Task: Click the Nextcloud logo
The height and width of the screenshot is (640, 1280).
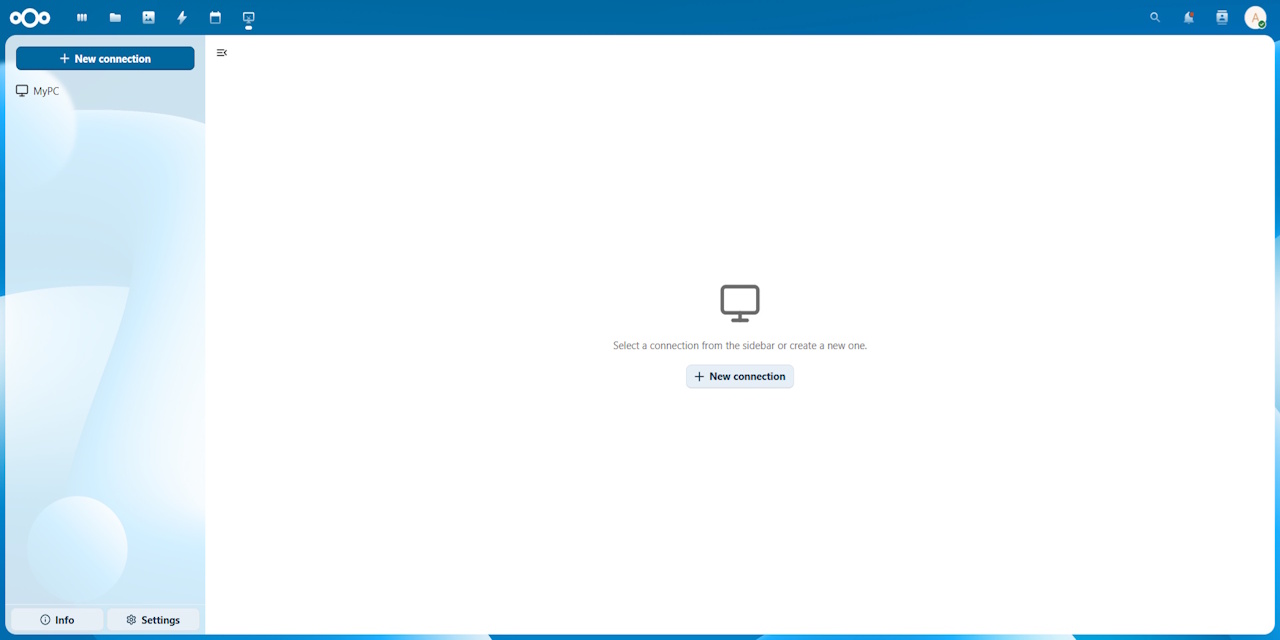Action: (x=30, y=18)
